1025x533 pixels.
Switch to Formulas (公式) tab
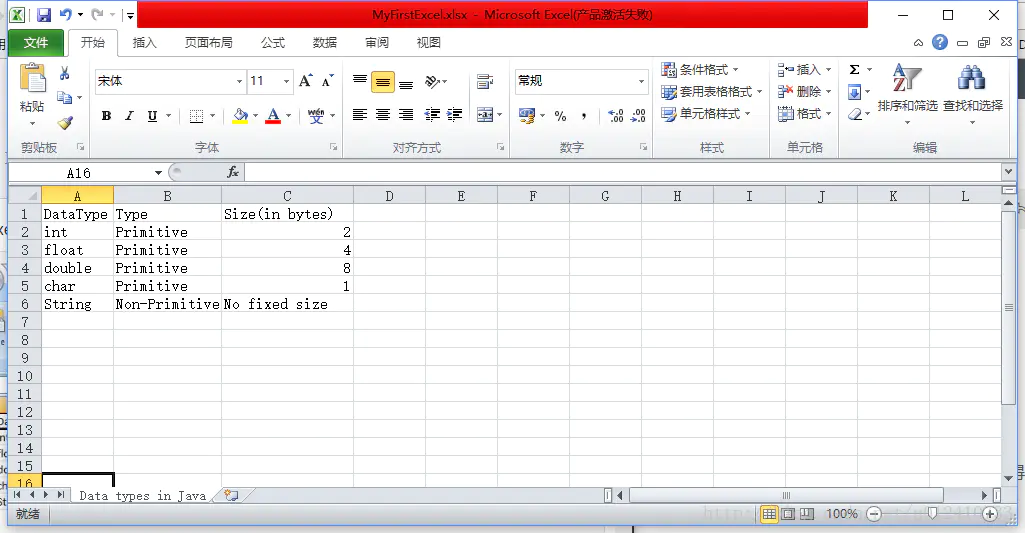click(x=273, y=43)
